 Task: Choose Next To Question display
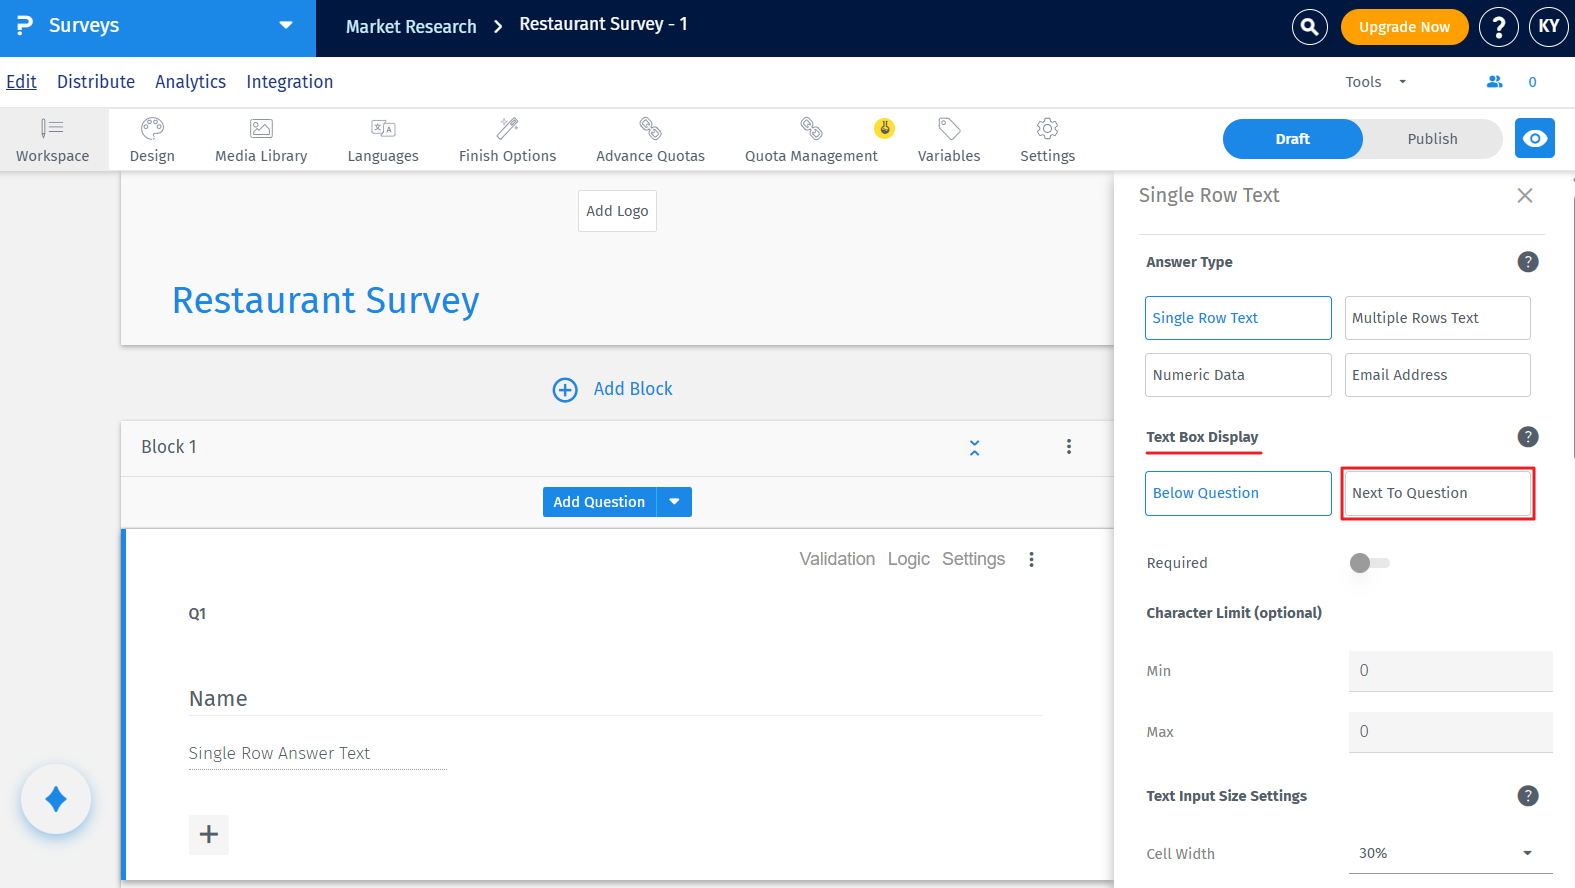point(1437,493)
